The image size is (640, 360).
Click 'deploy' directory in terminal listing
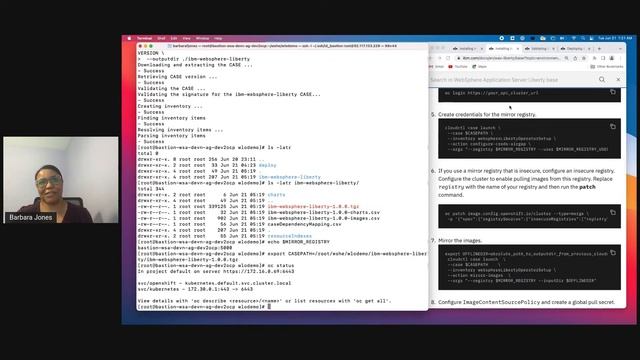pyautogui.click(x=267, y=165)
